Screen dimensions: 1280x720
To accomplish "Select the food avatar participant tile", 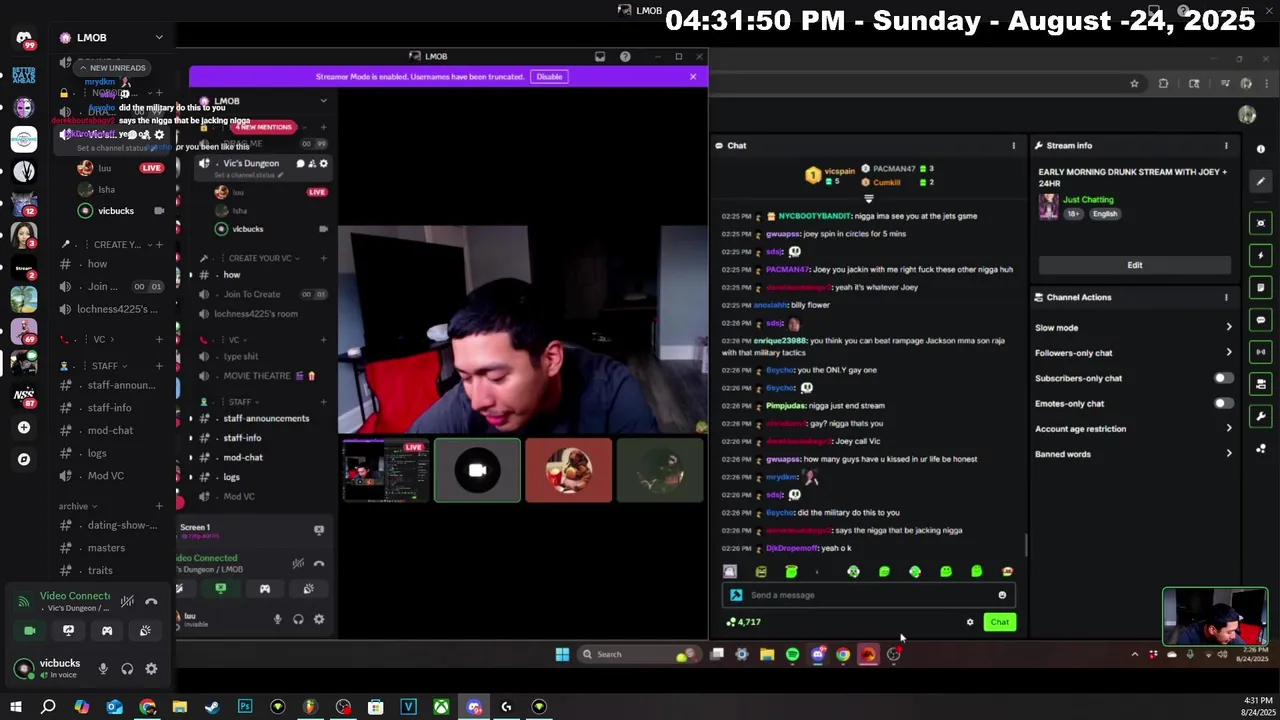I will [568, 469].
